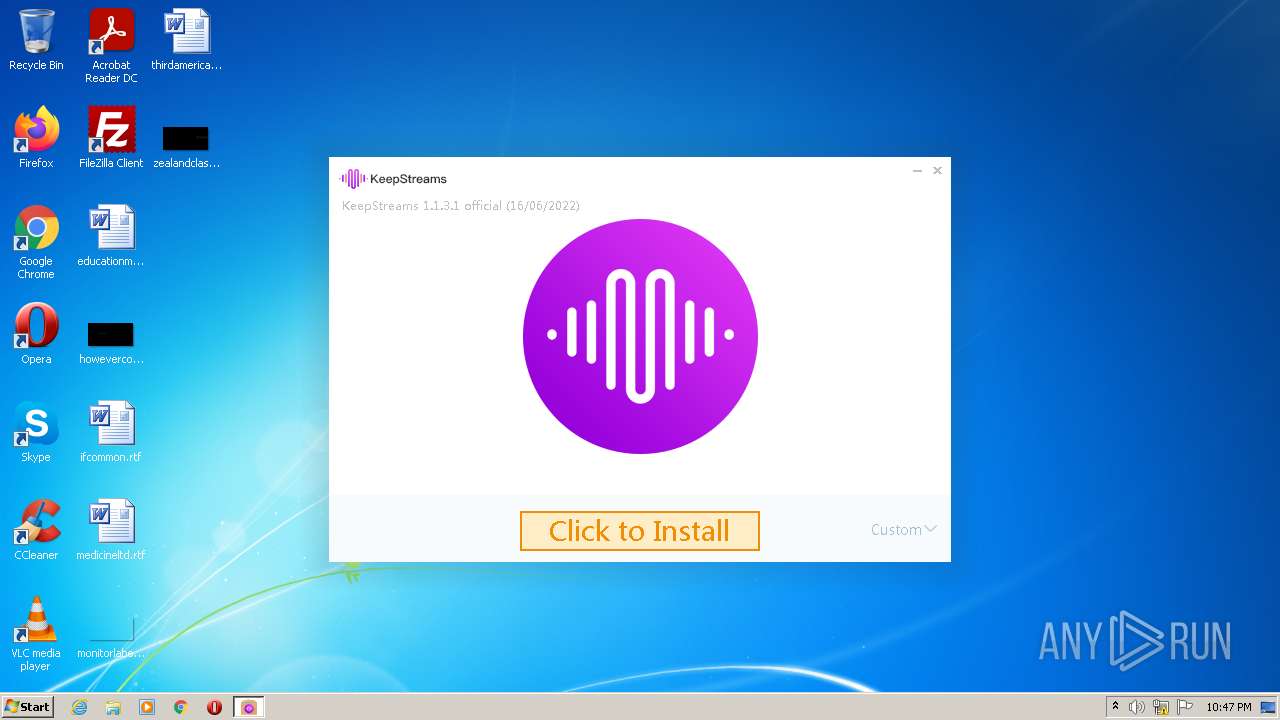Select the Acrobat Reader DC shortcut

pyautogui.click(x=111, y=46)
